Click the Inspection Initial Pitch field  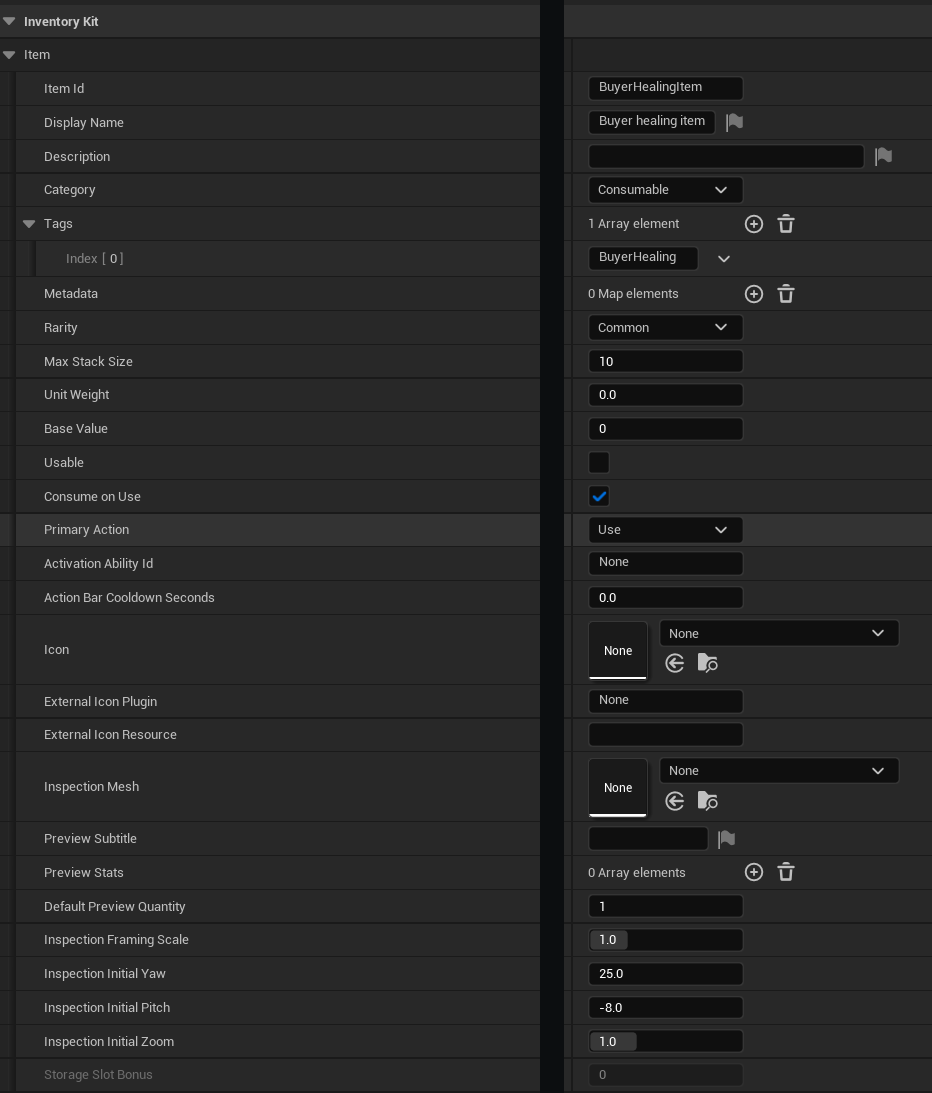coord(665,1007)
